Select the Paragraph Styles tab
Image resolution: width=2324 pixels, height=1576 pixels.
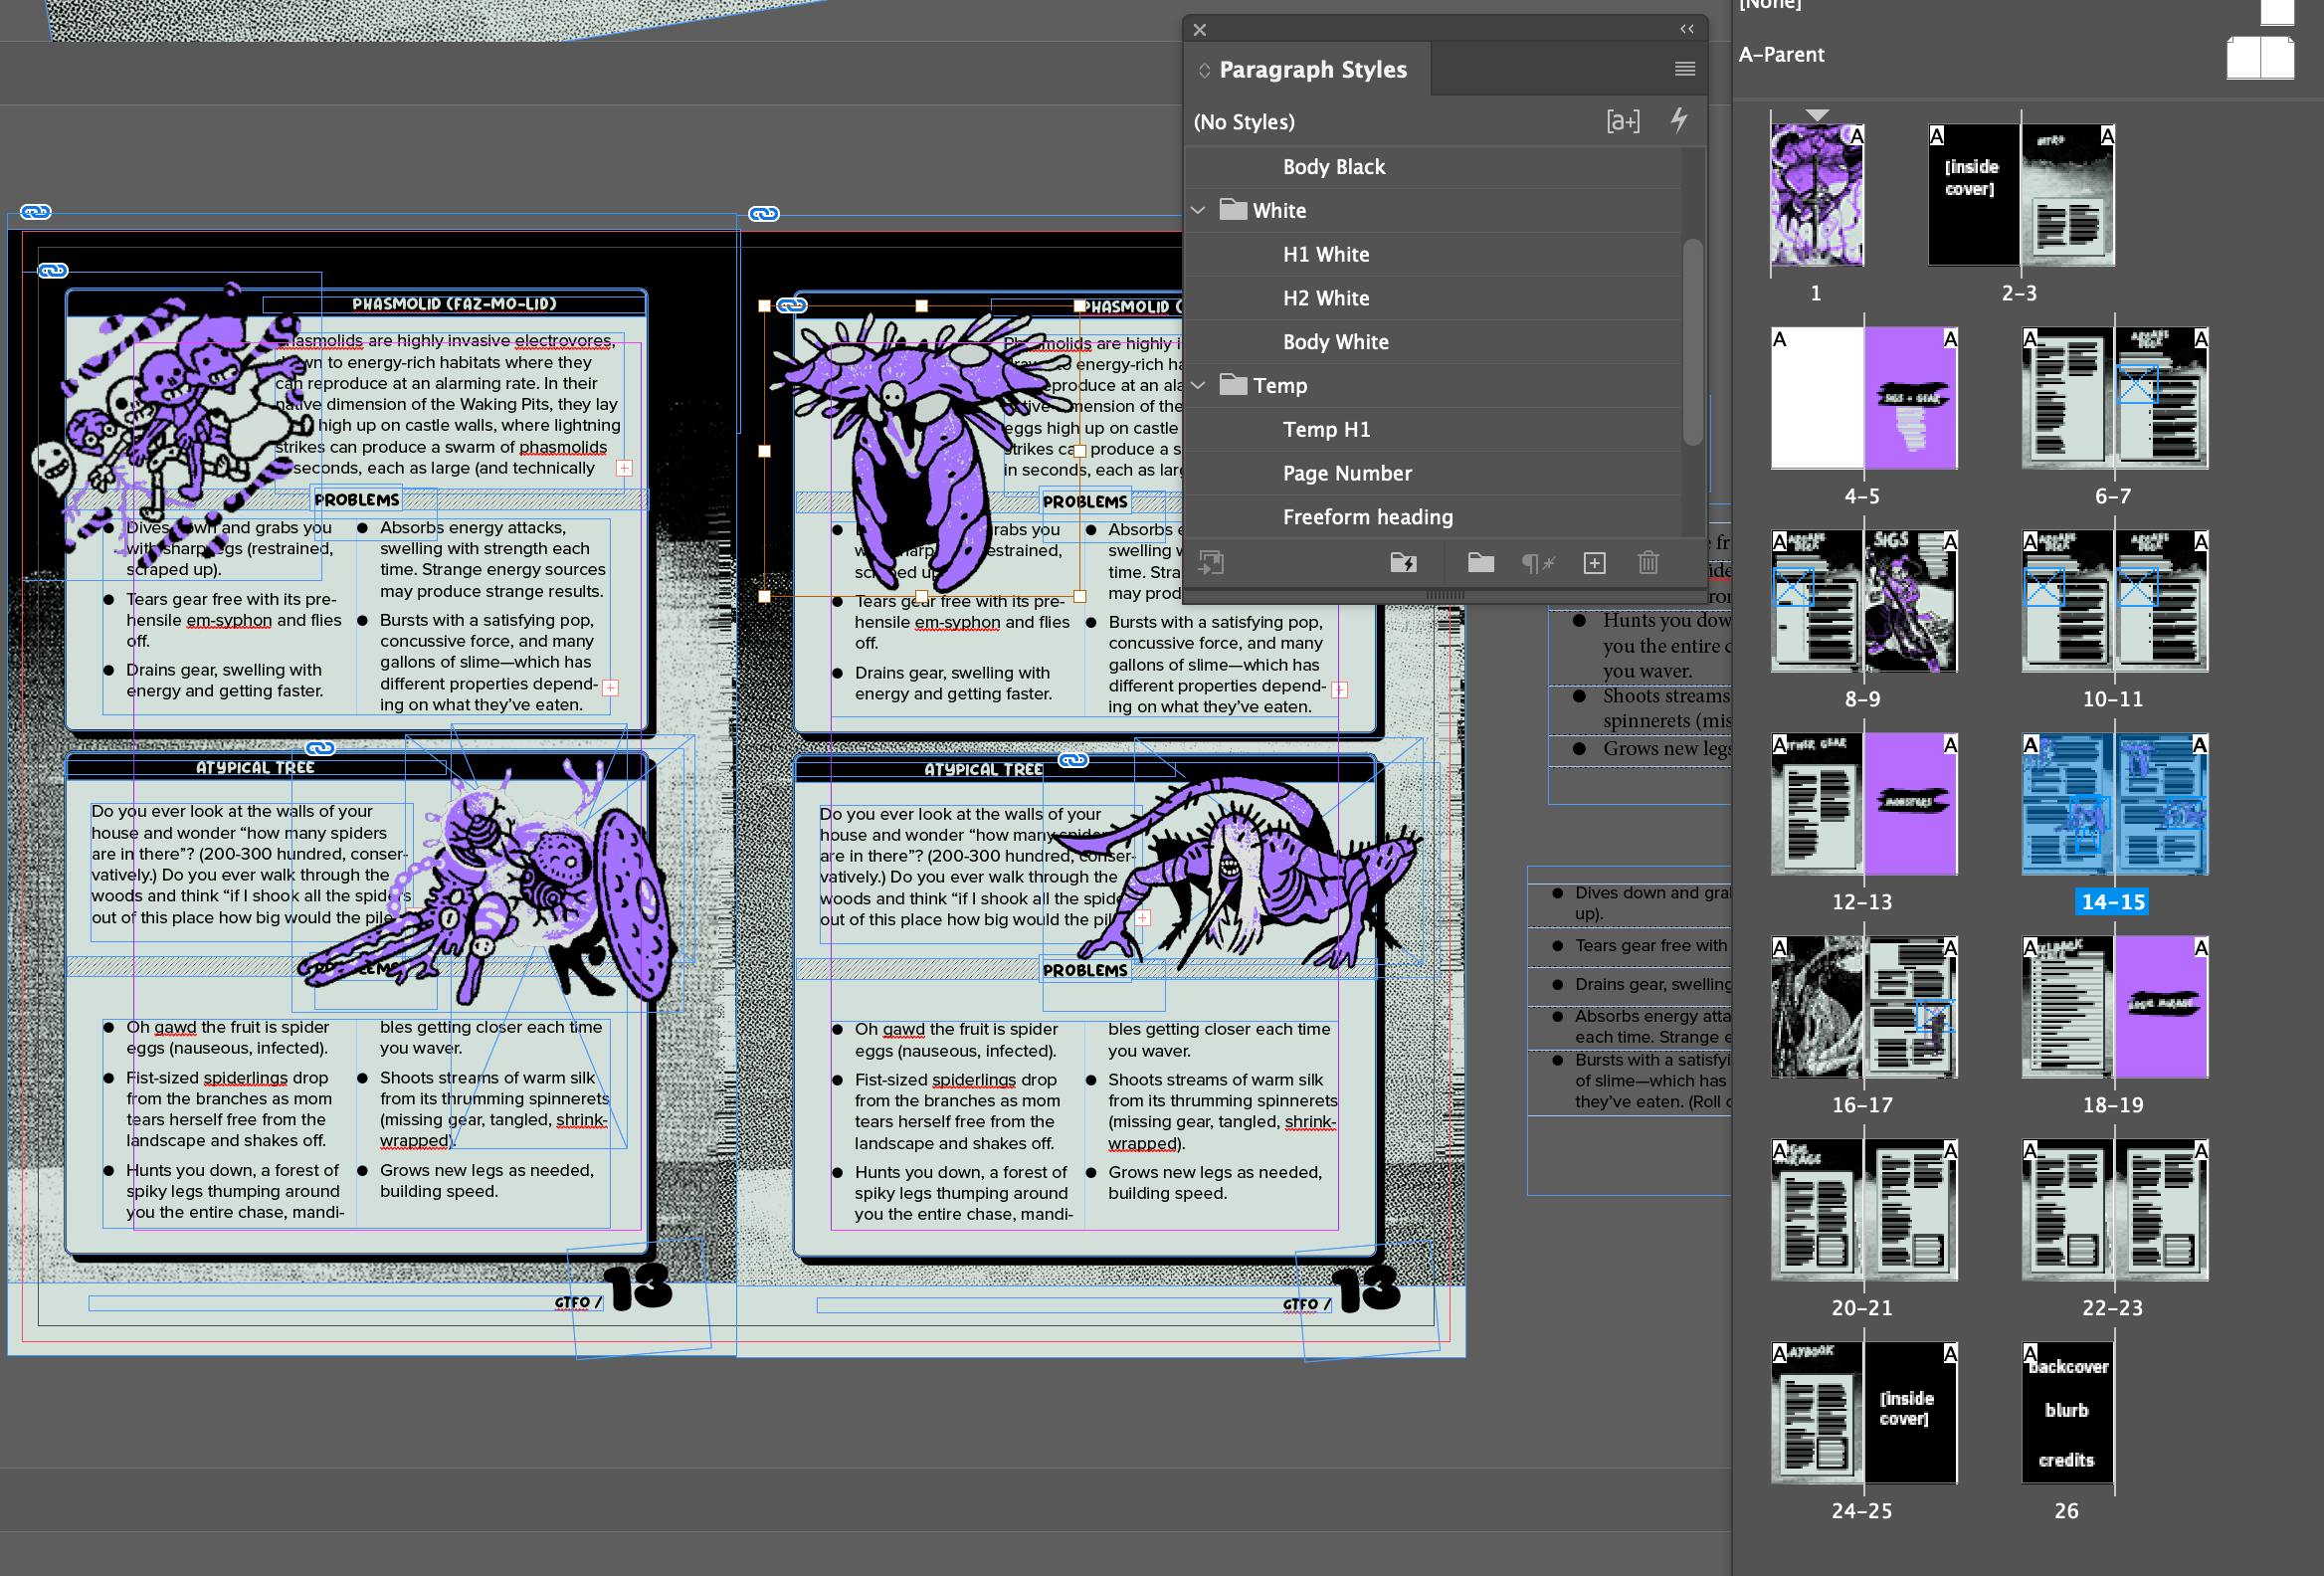point(1312,70)
